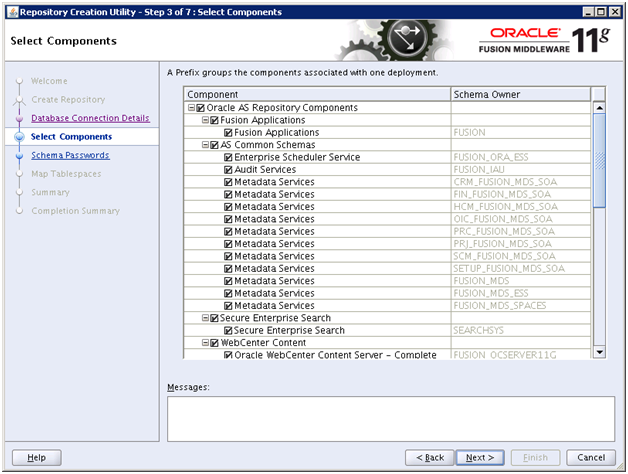
Task: Go to Database Connection Details step
Action: tap(90, 118)
